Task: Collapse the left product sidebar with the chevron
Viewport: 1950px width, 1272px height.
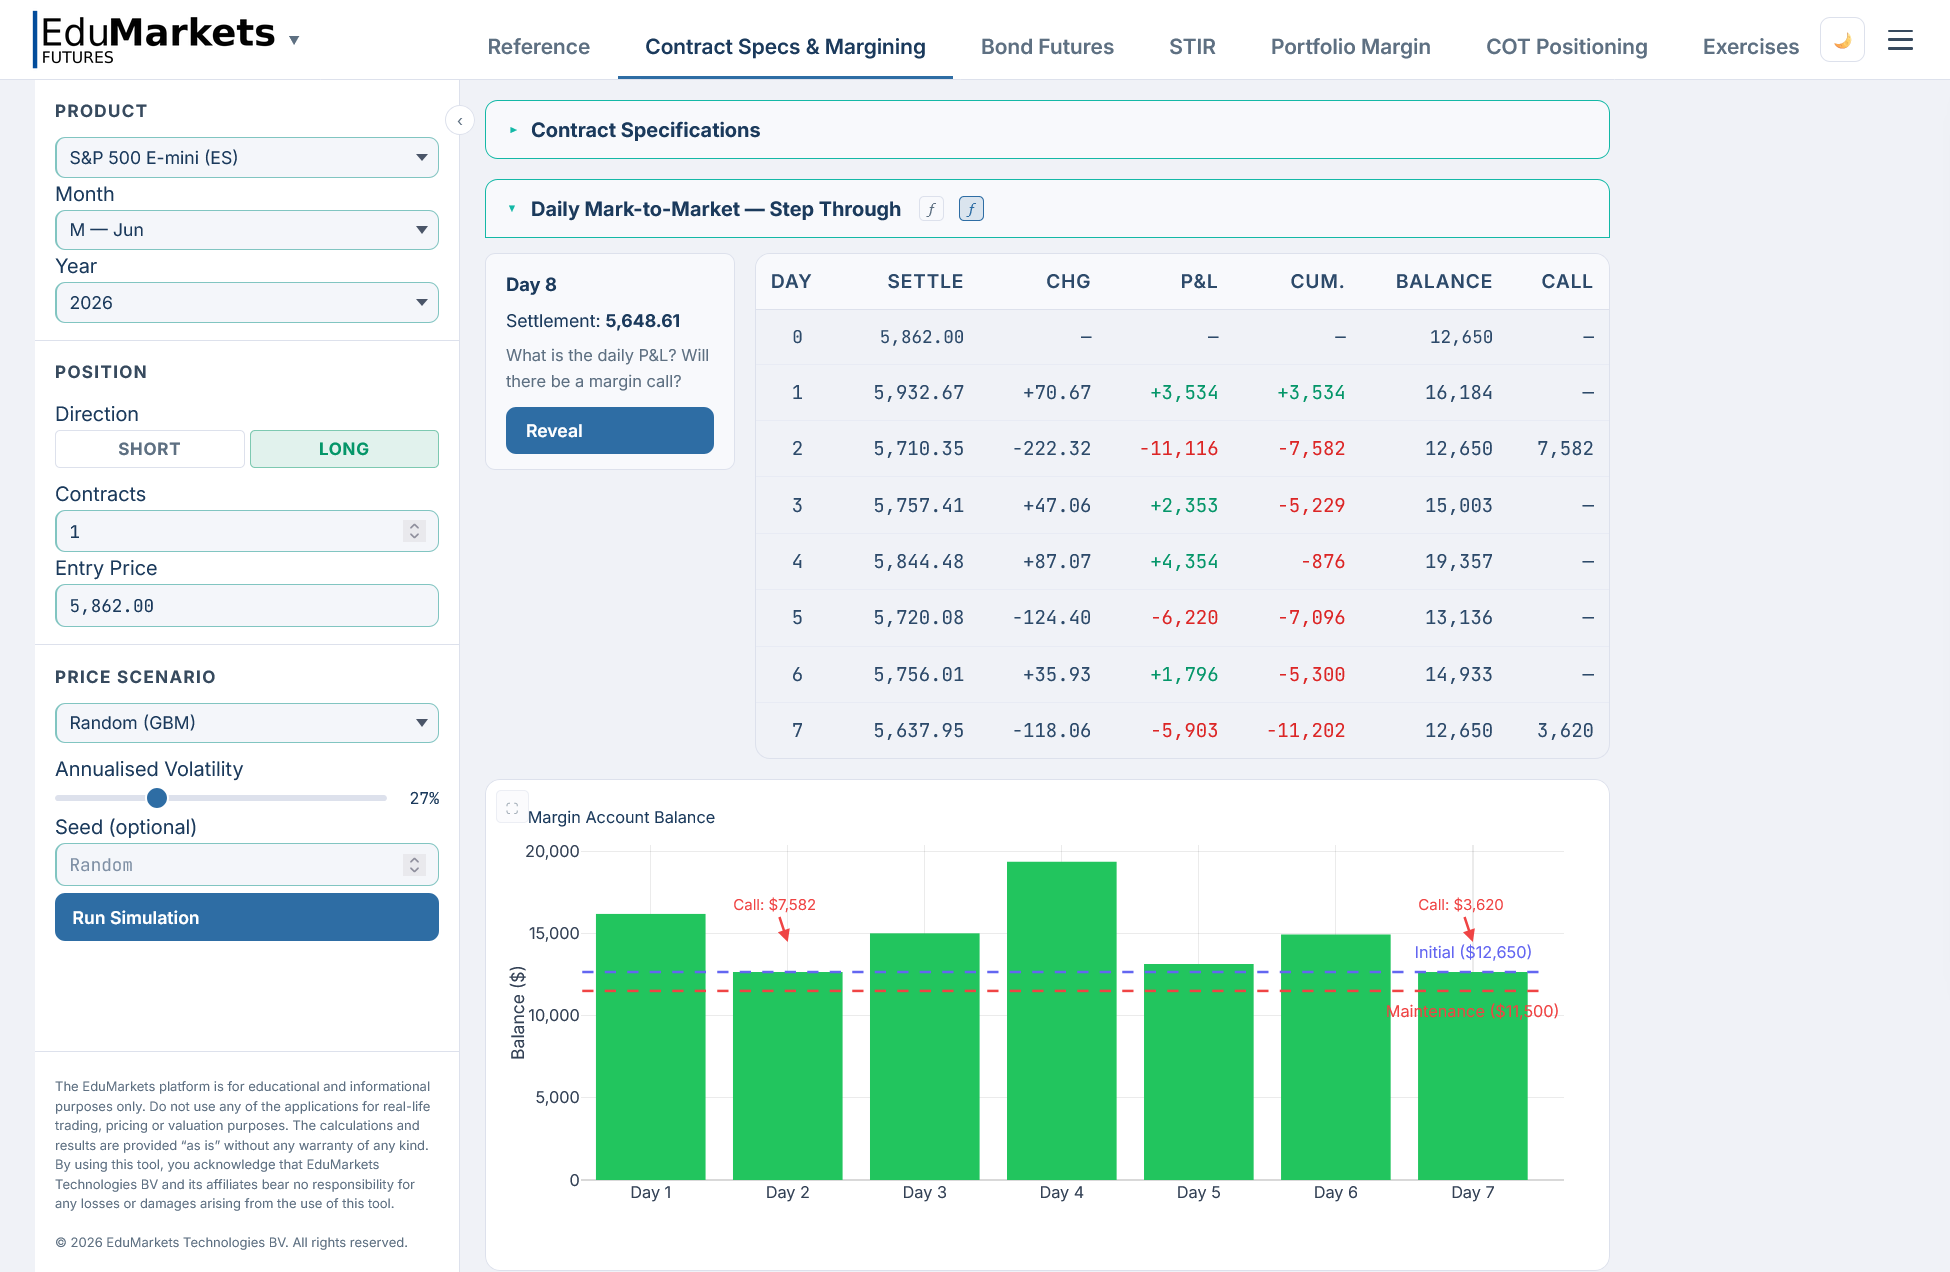Action: pos(459,120)
